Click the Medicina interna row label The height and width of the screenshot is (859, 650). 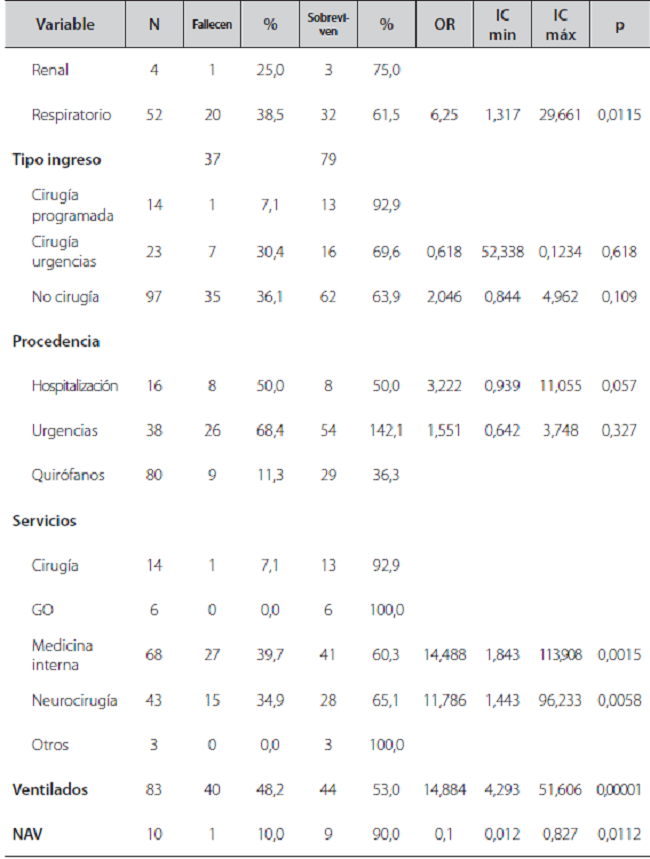(62, 655)
